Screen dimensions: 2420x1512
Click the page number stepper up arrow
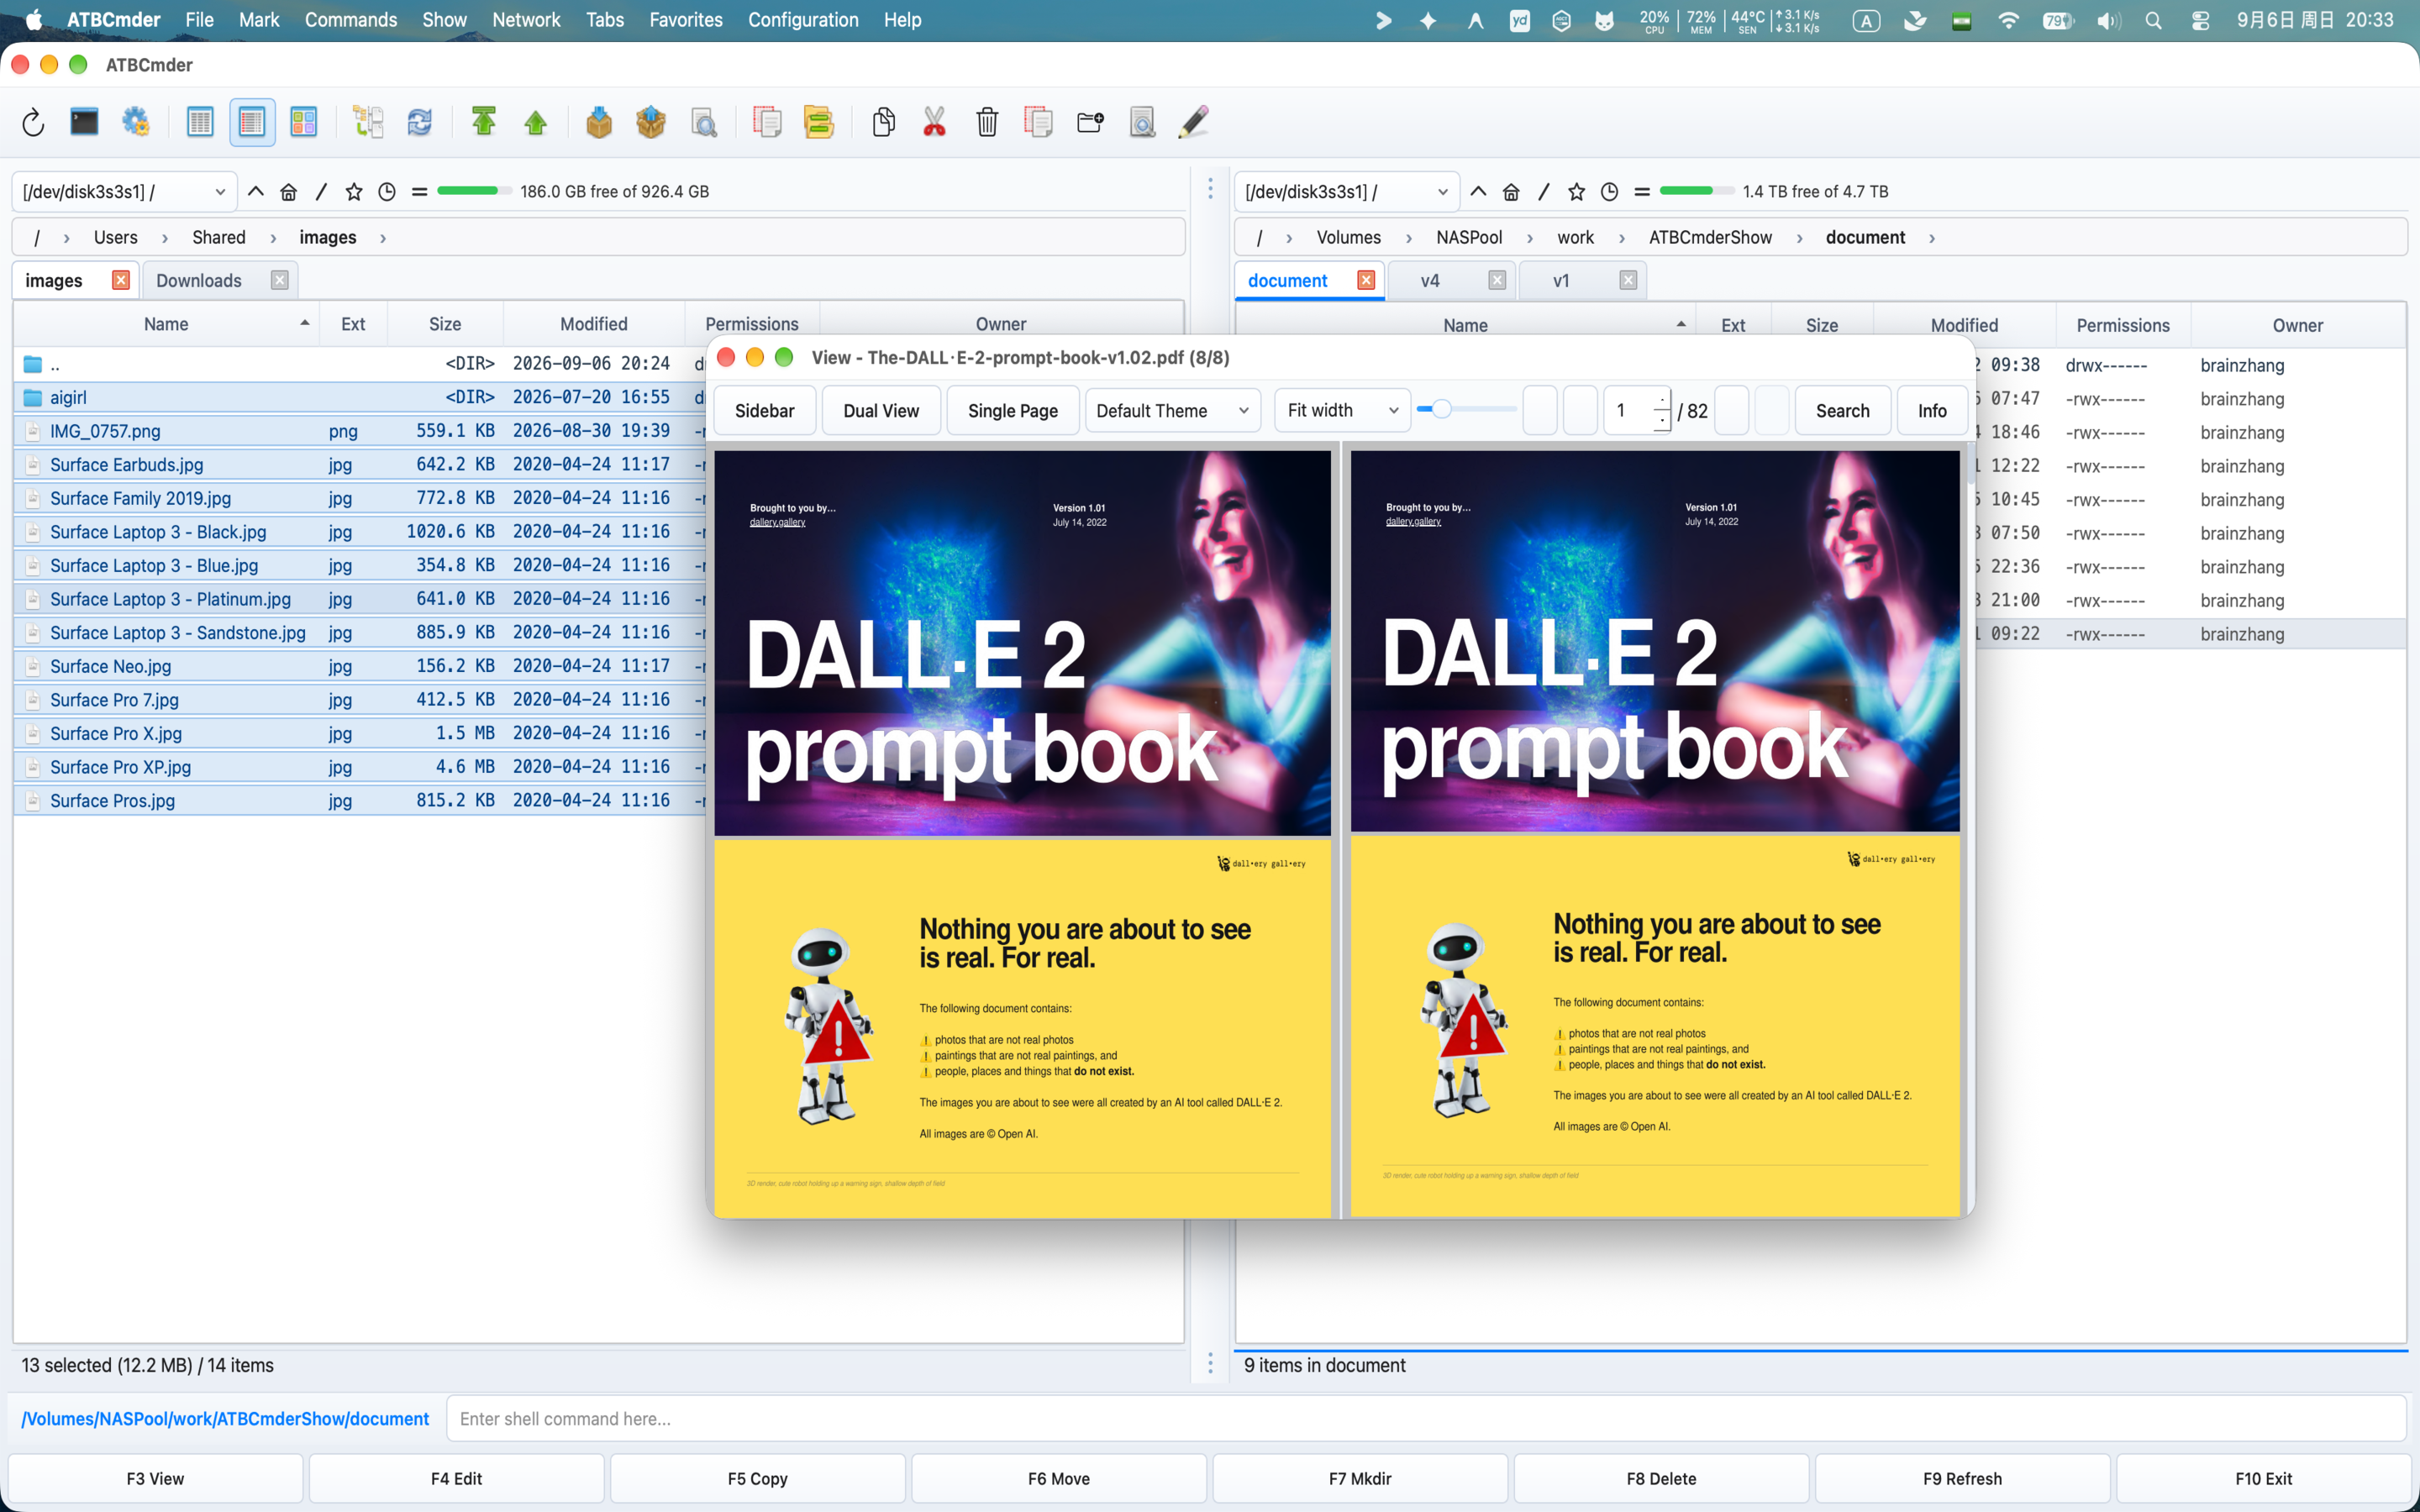1662,400
